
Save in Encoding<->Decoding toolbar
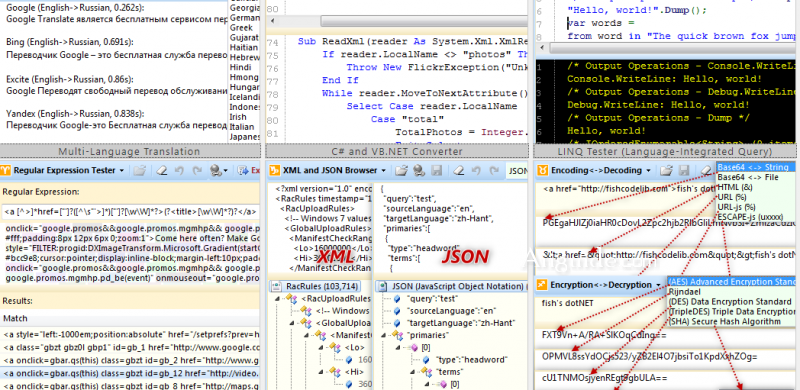coord(684,170)
